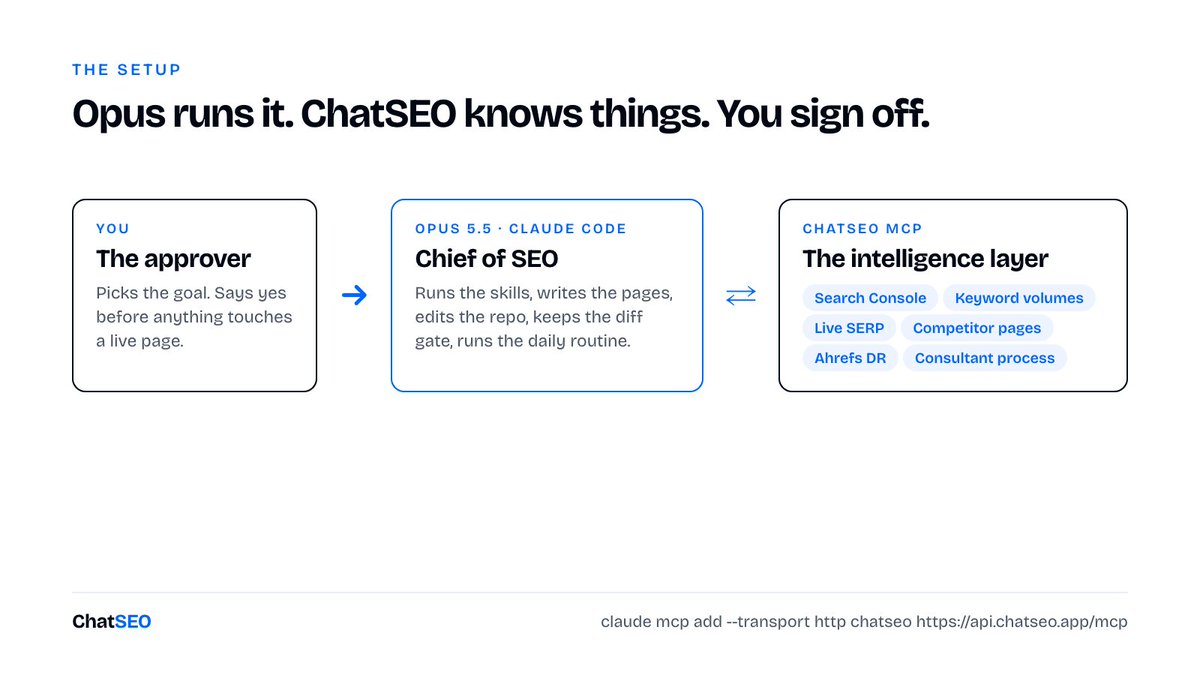
Task: Pick the Competitor pages tag
Action: pyautogui.click(x=977, y=328)
